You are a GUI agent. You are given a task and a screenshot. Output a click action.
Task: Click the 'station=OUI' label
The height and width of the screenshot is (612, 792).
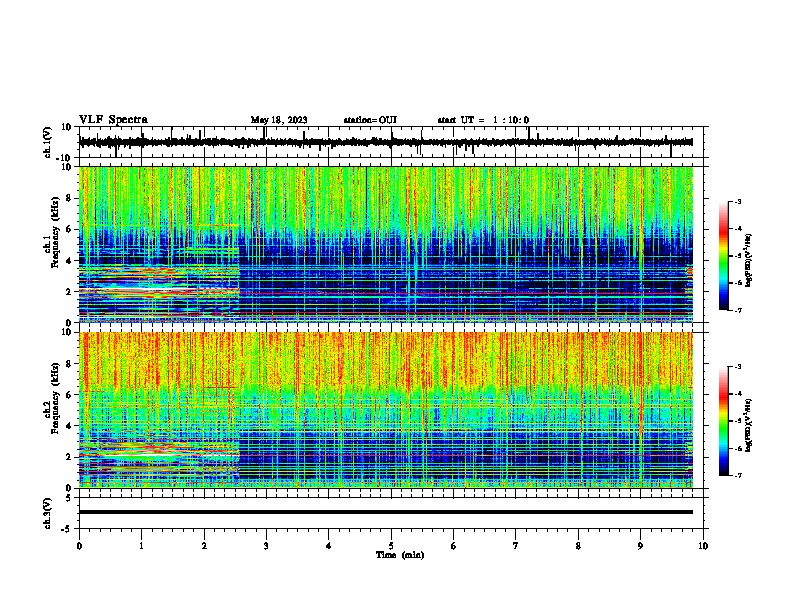point(370,120)
